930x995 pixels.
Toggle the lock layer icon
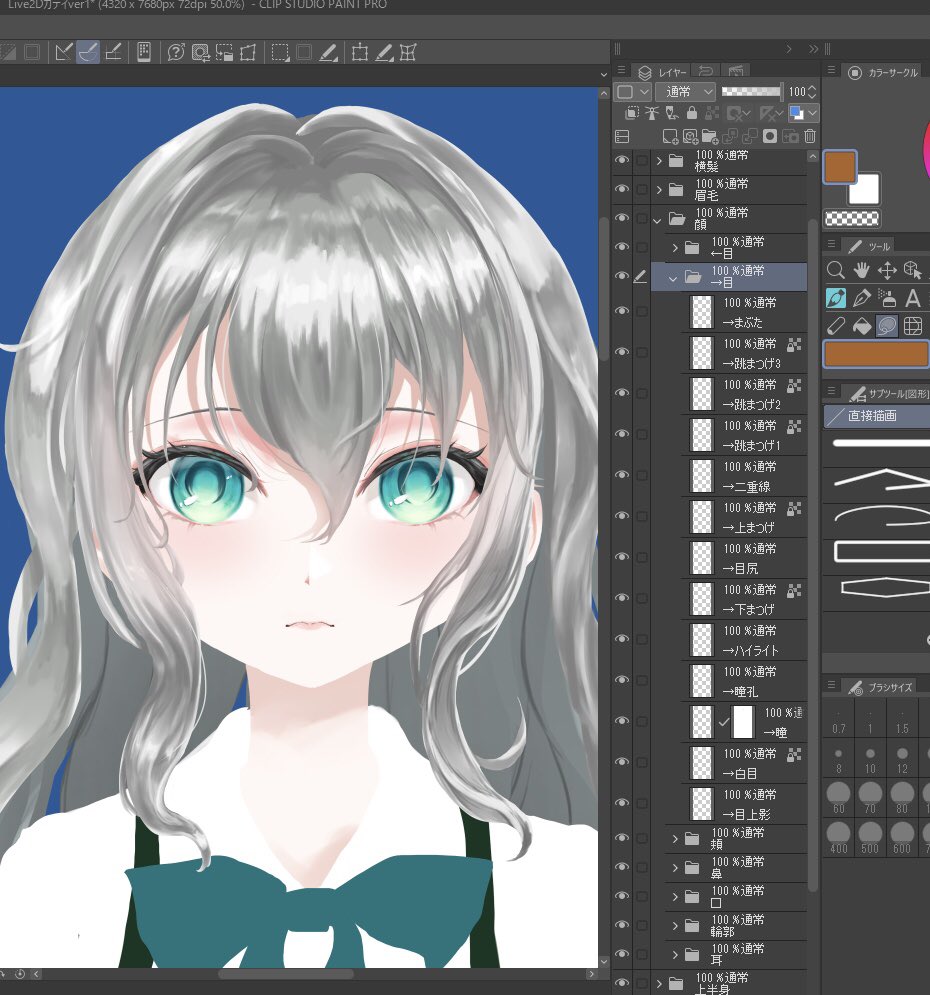point(693,112)
